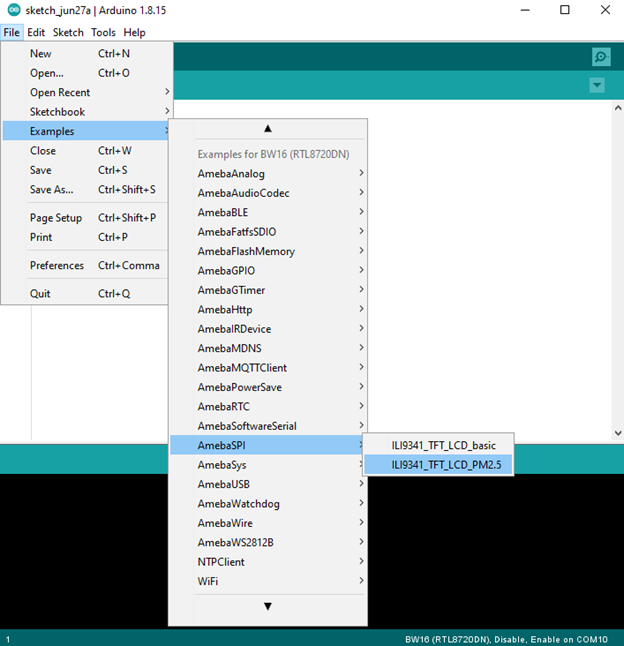Open the tab options dropdown arrow
This screenshot has width=624, height=646.
pos(597,85)
